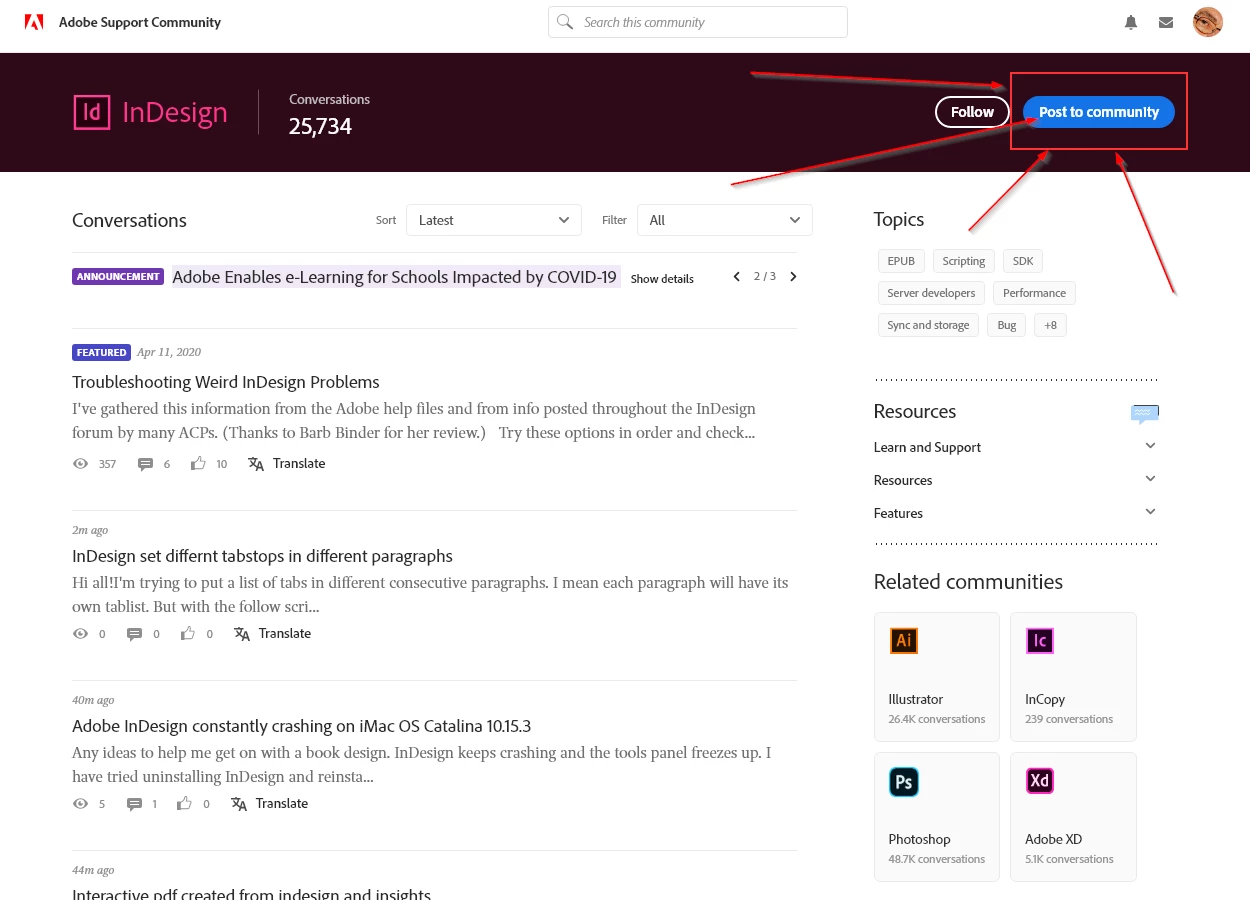The height and width of the screenshot is (900, 1250).
Task: Click the 25,734 conversations count
Action: [320, 126]
